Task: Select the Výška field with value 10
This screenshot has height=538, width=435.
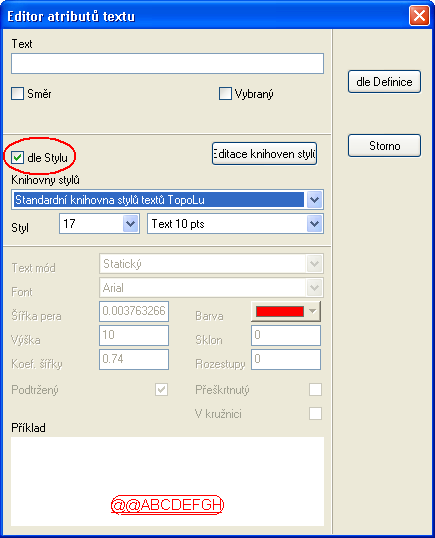Action: click(134, 335)
